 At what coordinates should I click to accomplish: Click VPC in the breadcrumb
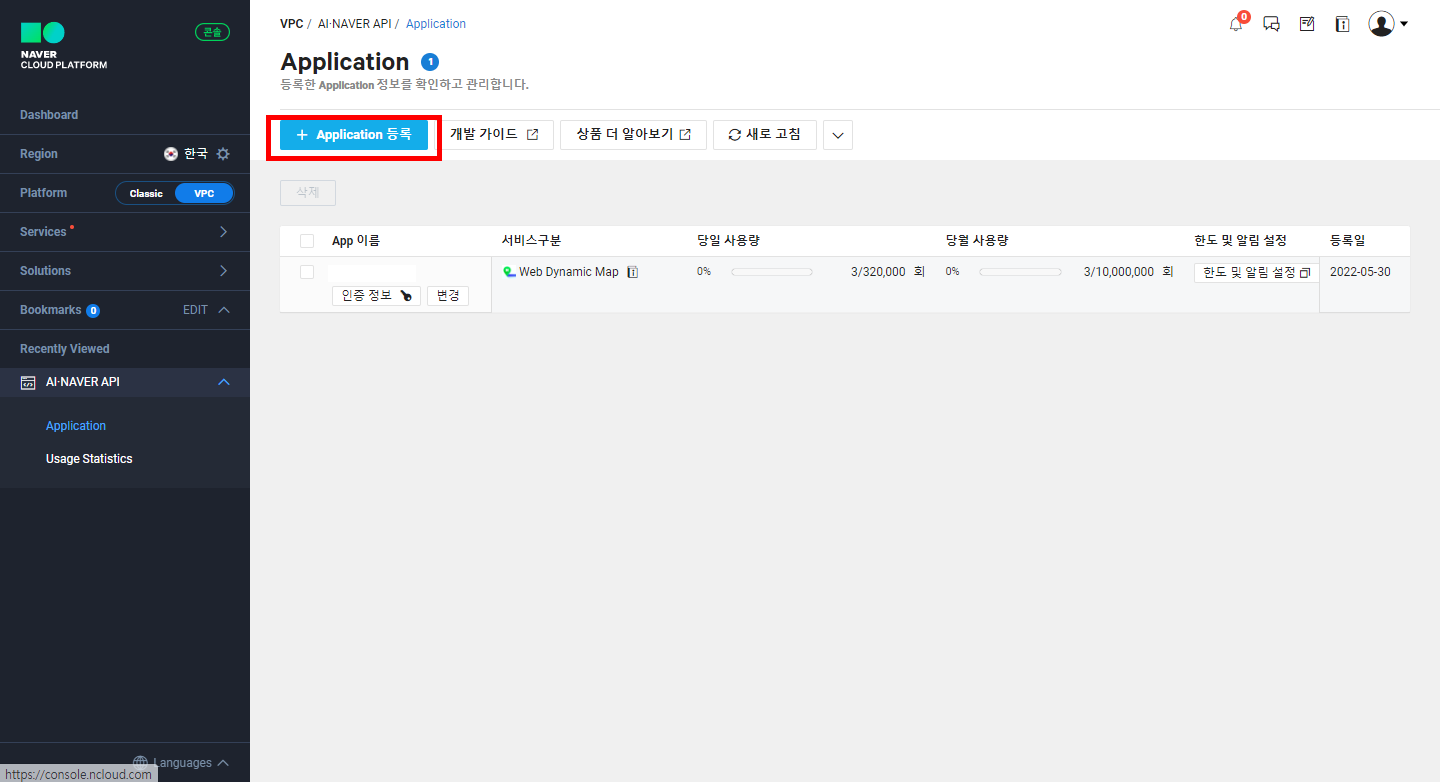click(x=291, y=24)
